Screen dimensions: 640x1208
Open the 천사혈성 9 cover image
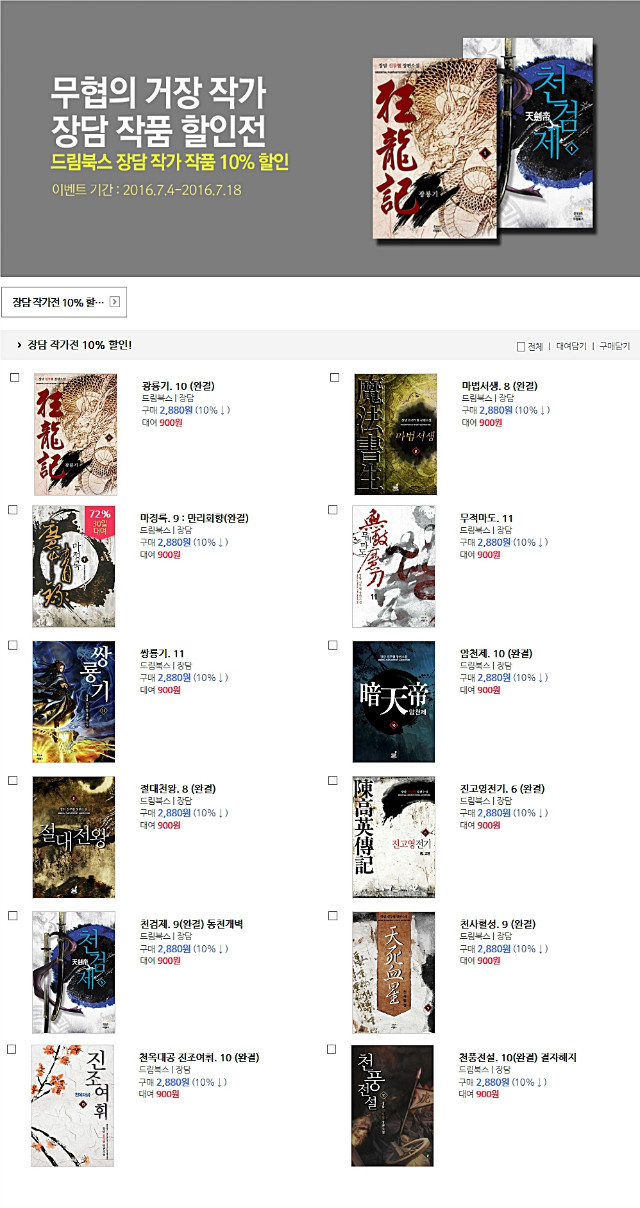[x=394, y=972]
